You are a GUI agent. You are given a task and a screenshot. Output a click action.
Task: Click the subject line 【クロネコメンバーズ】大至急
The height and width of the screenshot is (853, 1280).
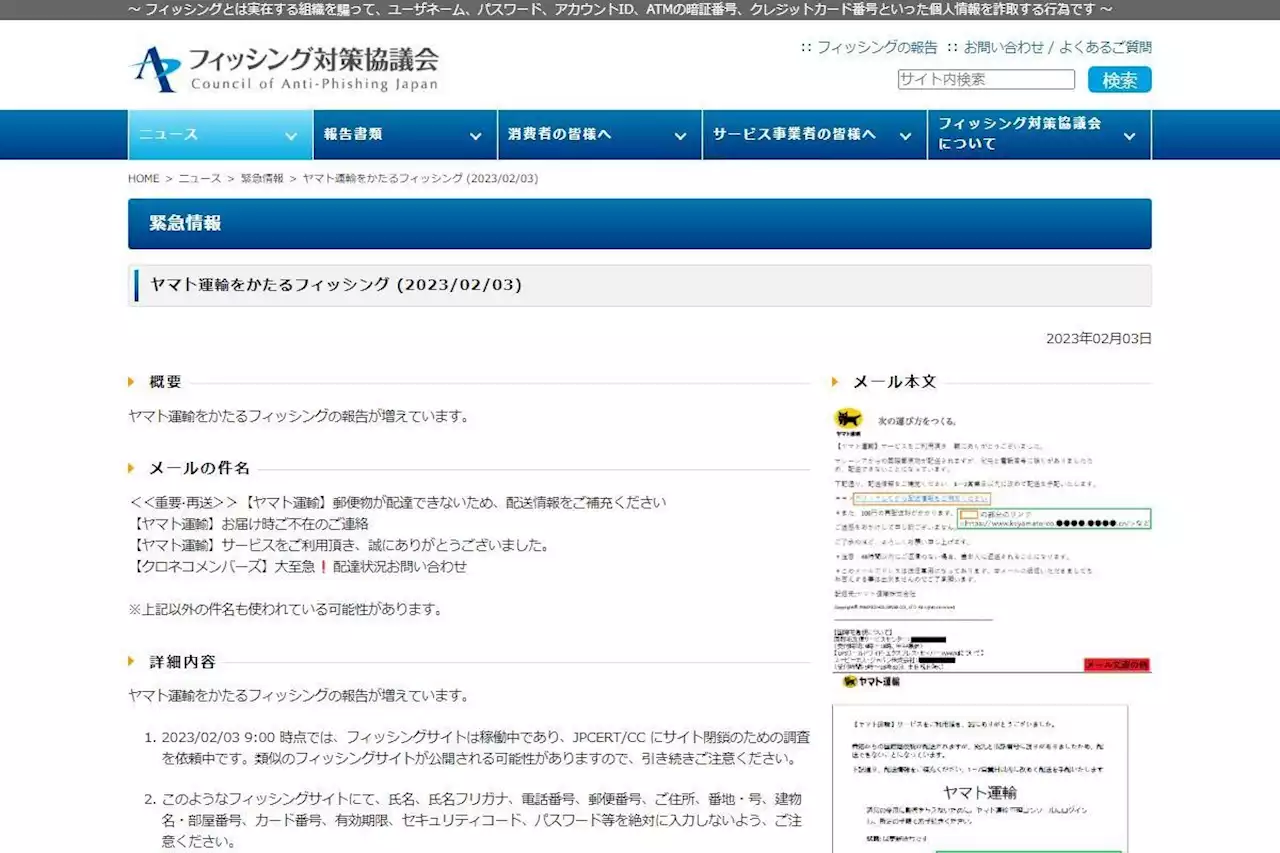[297, 566]
